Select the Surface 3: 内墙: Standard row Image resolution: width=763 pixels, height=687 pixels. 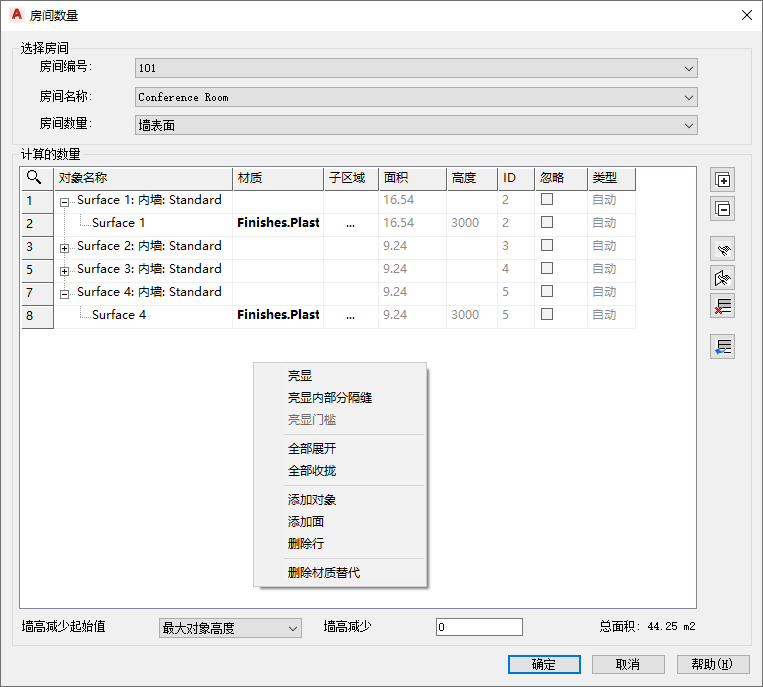coord(149,269)
